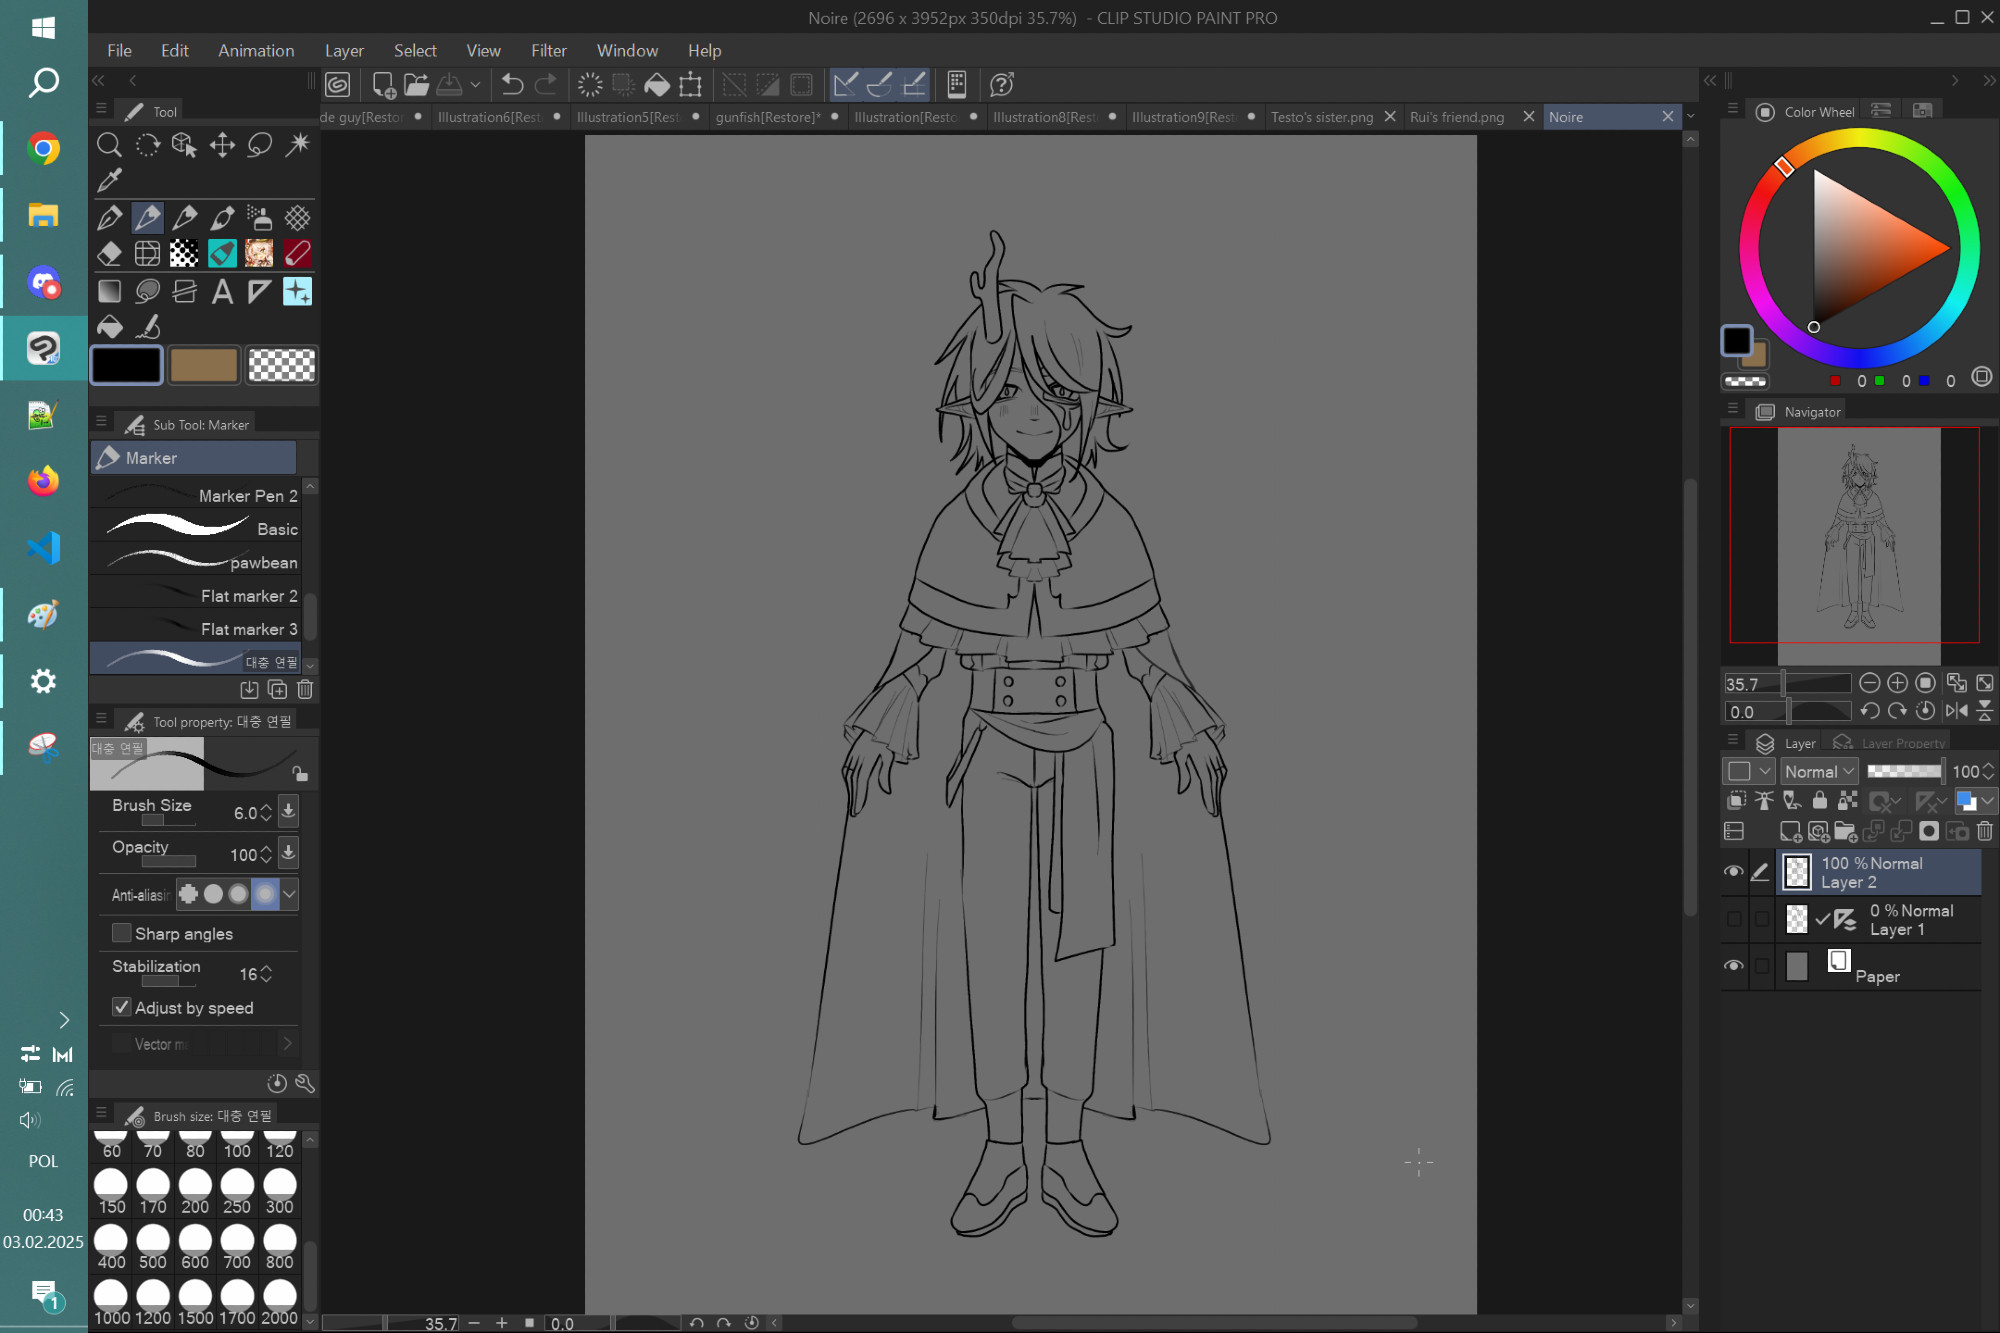
Task: Hide the Paper layer eye icon
Action: [x=1733, y=966]
